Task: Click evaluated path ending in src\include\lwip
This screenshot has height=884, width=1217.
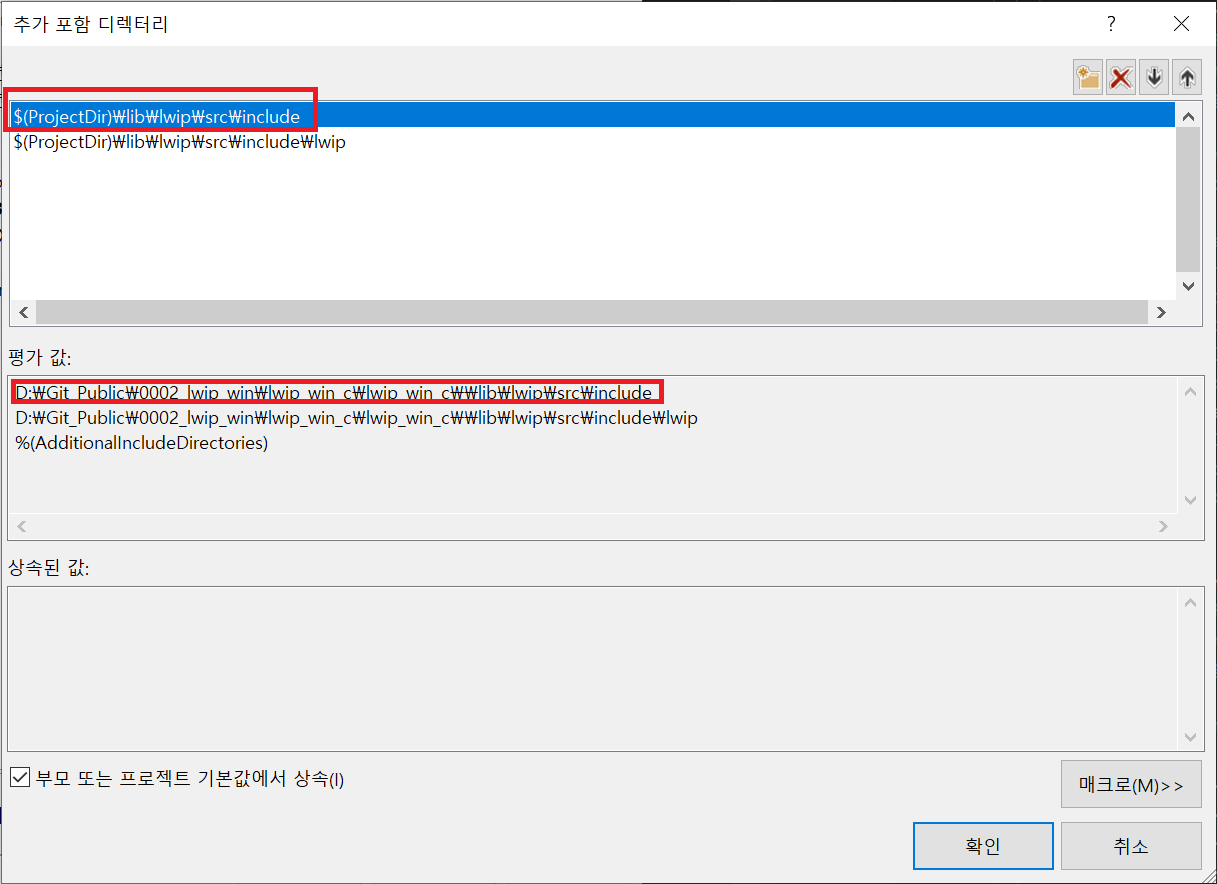Action: coord(357,418)
